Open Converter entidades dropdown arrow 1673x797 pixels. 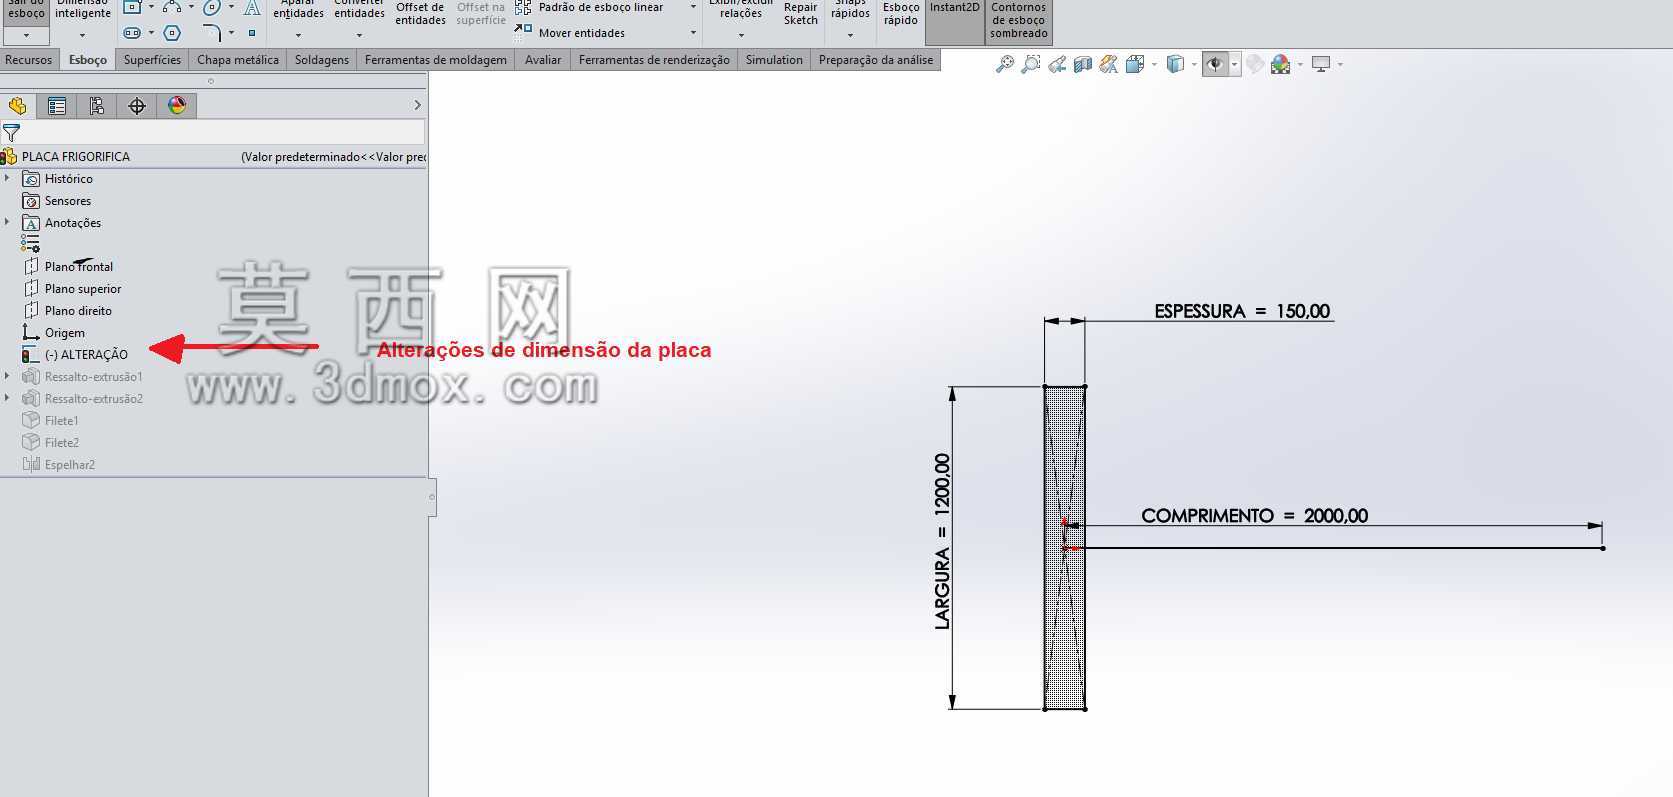click(359, 35)
